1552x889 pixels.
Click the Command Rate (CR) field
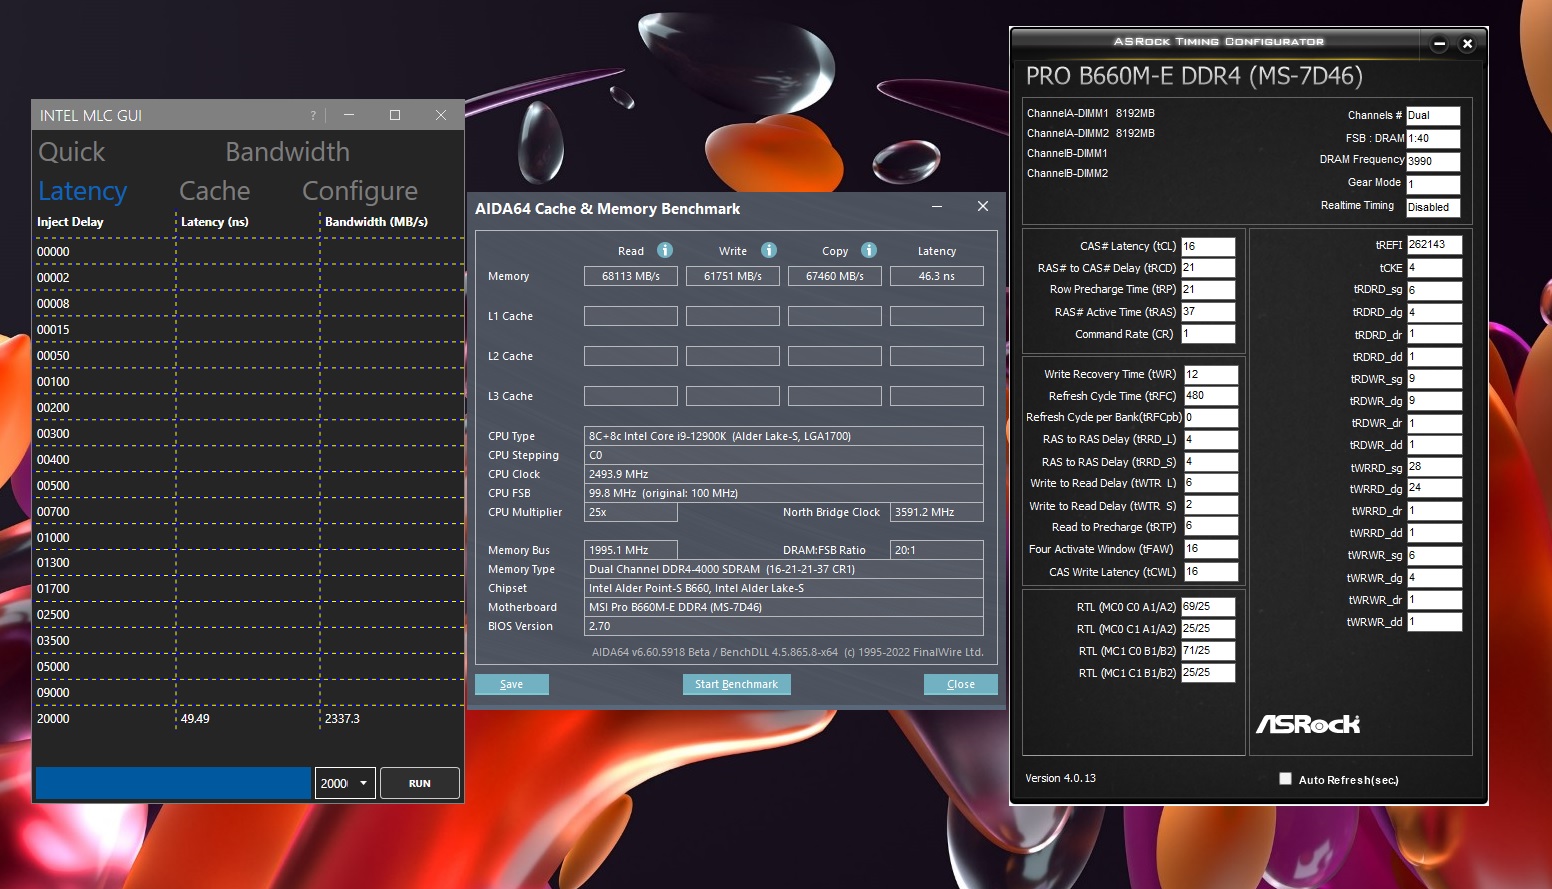click(1208, 334)
